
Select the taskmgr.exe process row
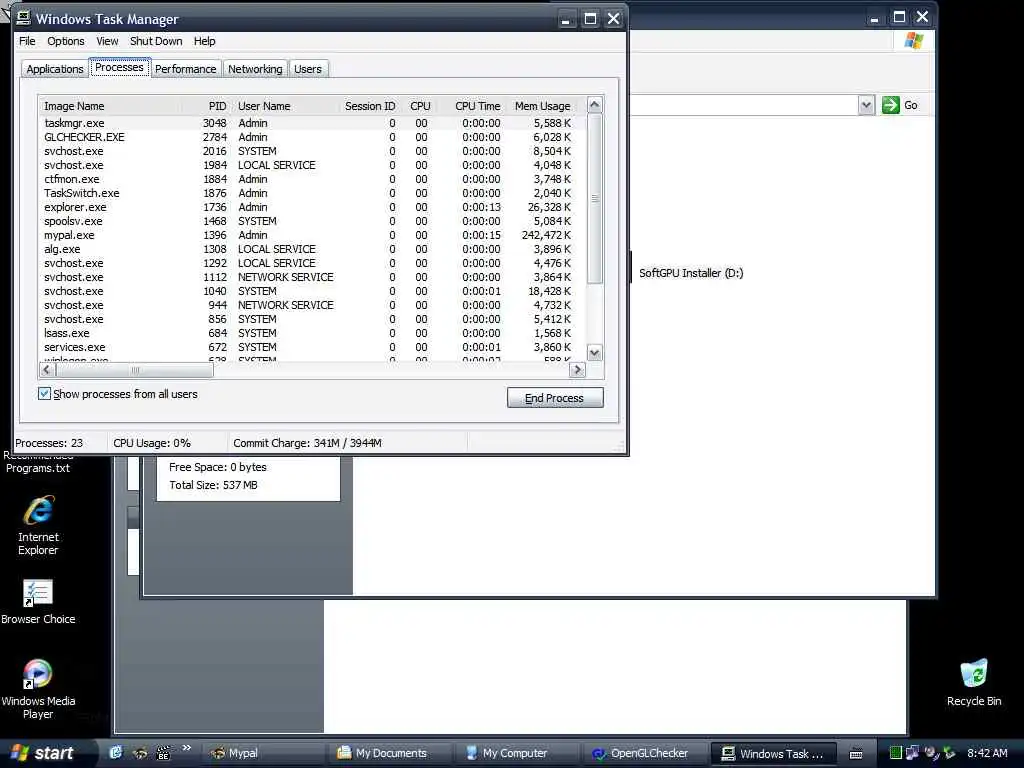tap(311, 123)
